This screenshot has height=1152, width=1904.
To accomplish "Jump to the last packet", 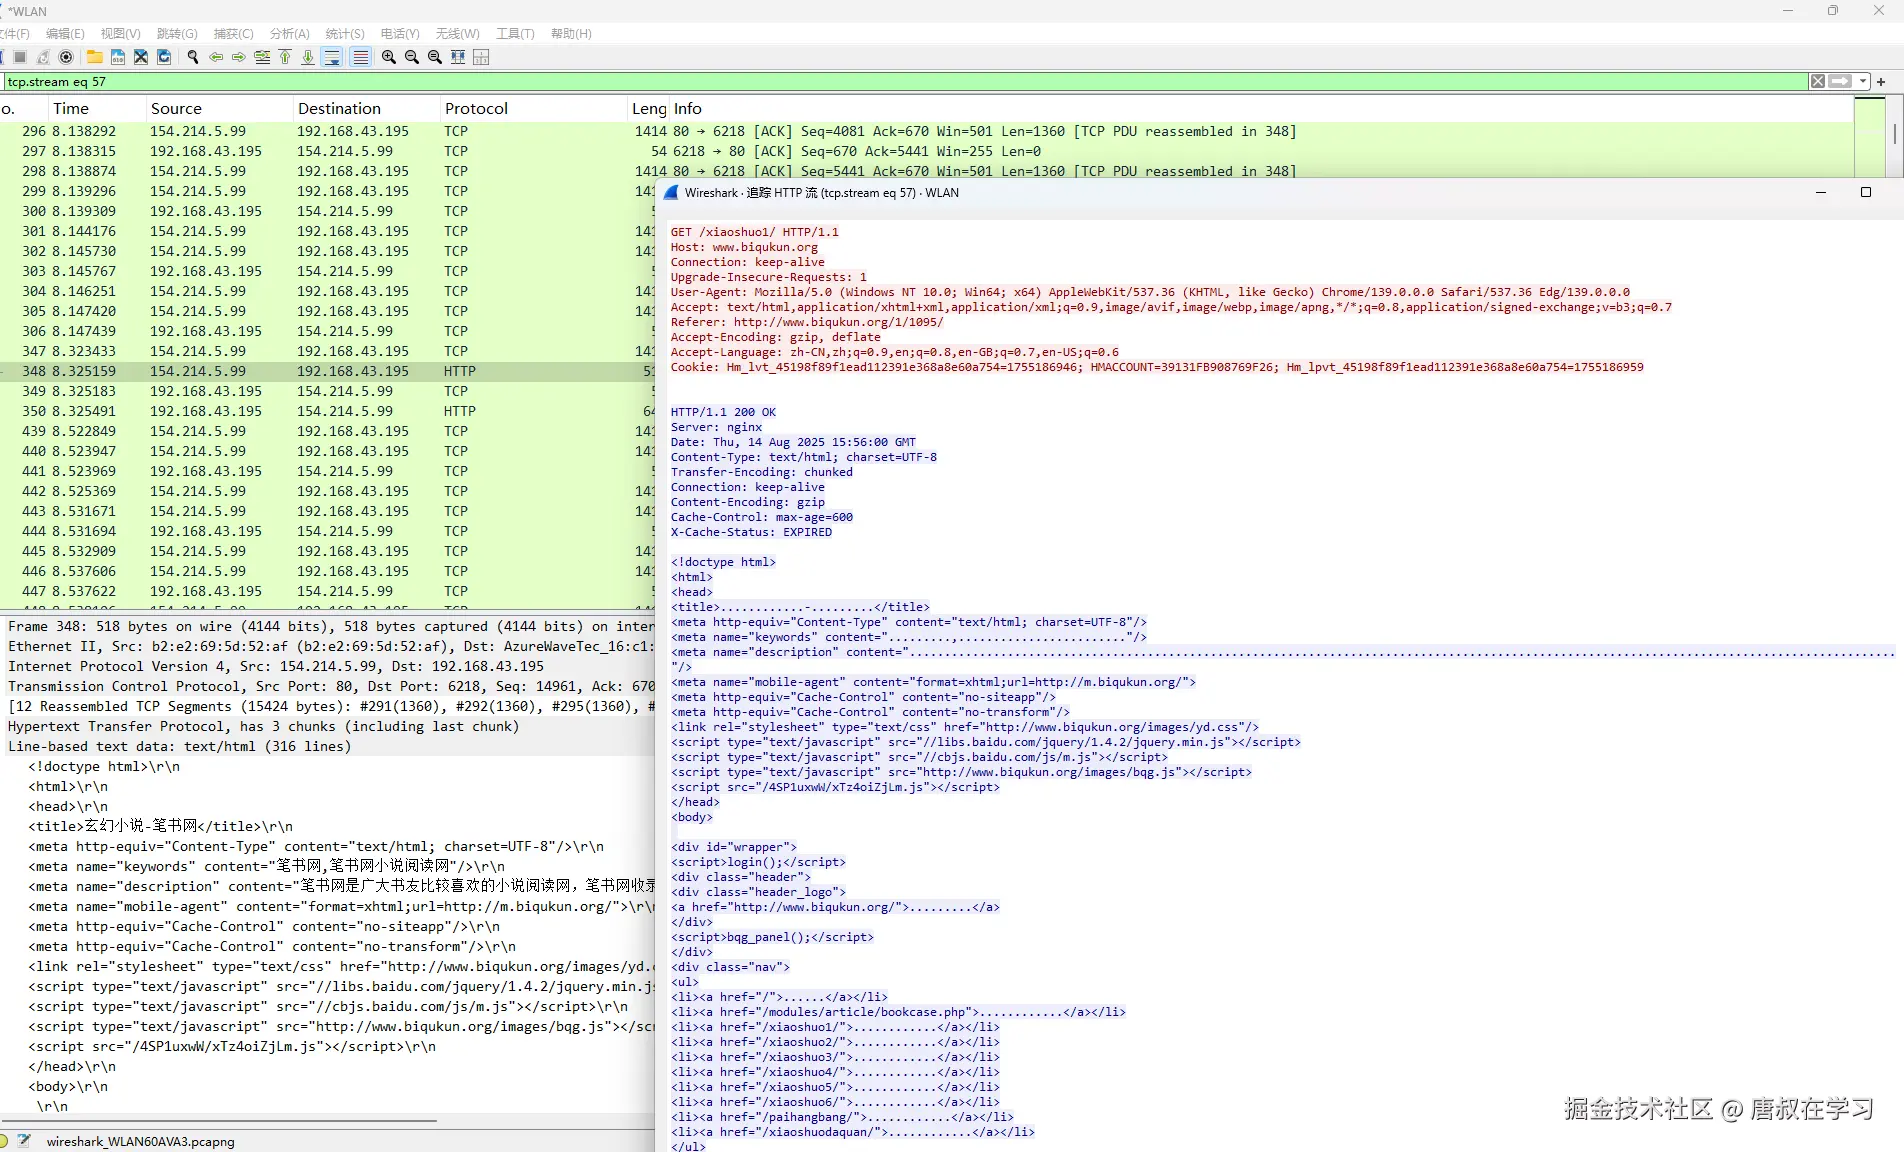I will pos(308,57).
